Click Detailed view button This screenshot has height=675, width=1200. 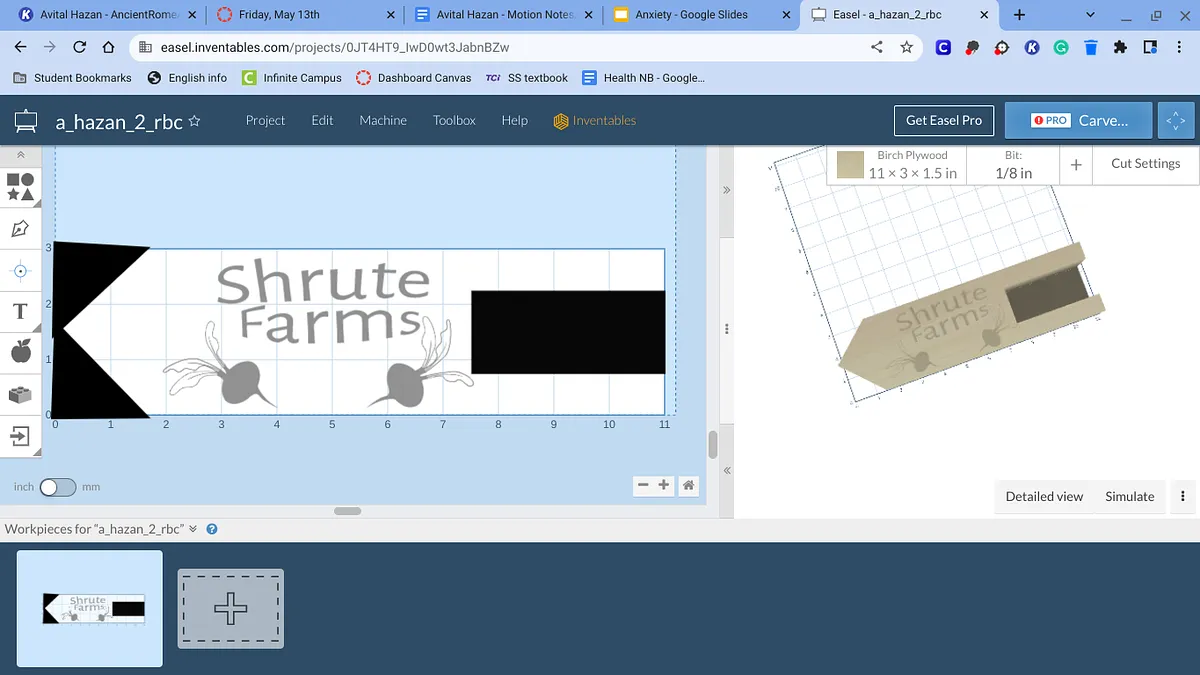[x=1044, y=496]
